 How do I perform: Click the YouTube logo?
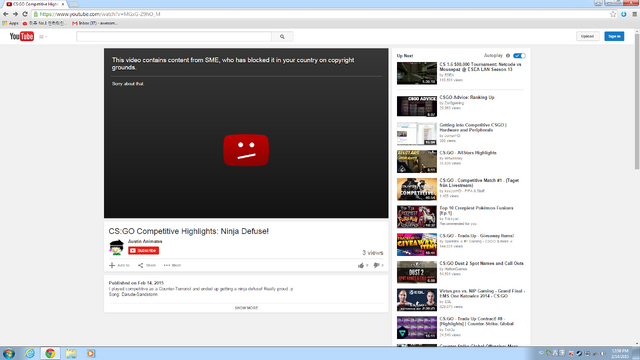tap(22, 36)
